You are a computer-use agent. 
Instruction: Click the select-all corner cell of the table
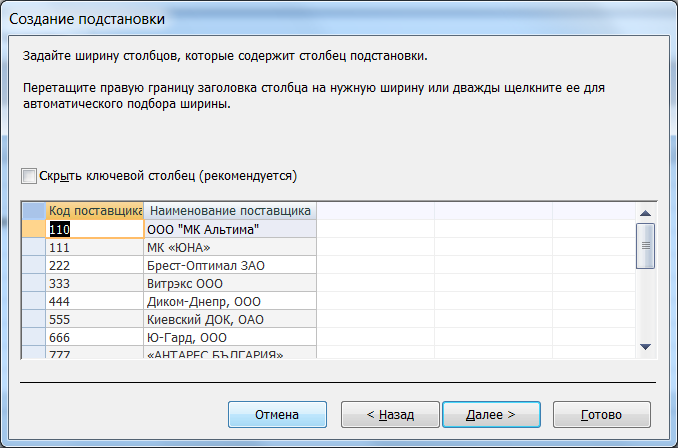[x=34, y=211]
